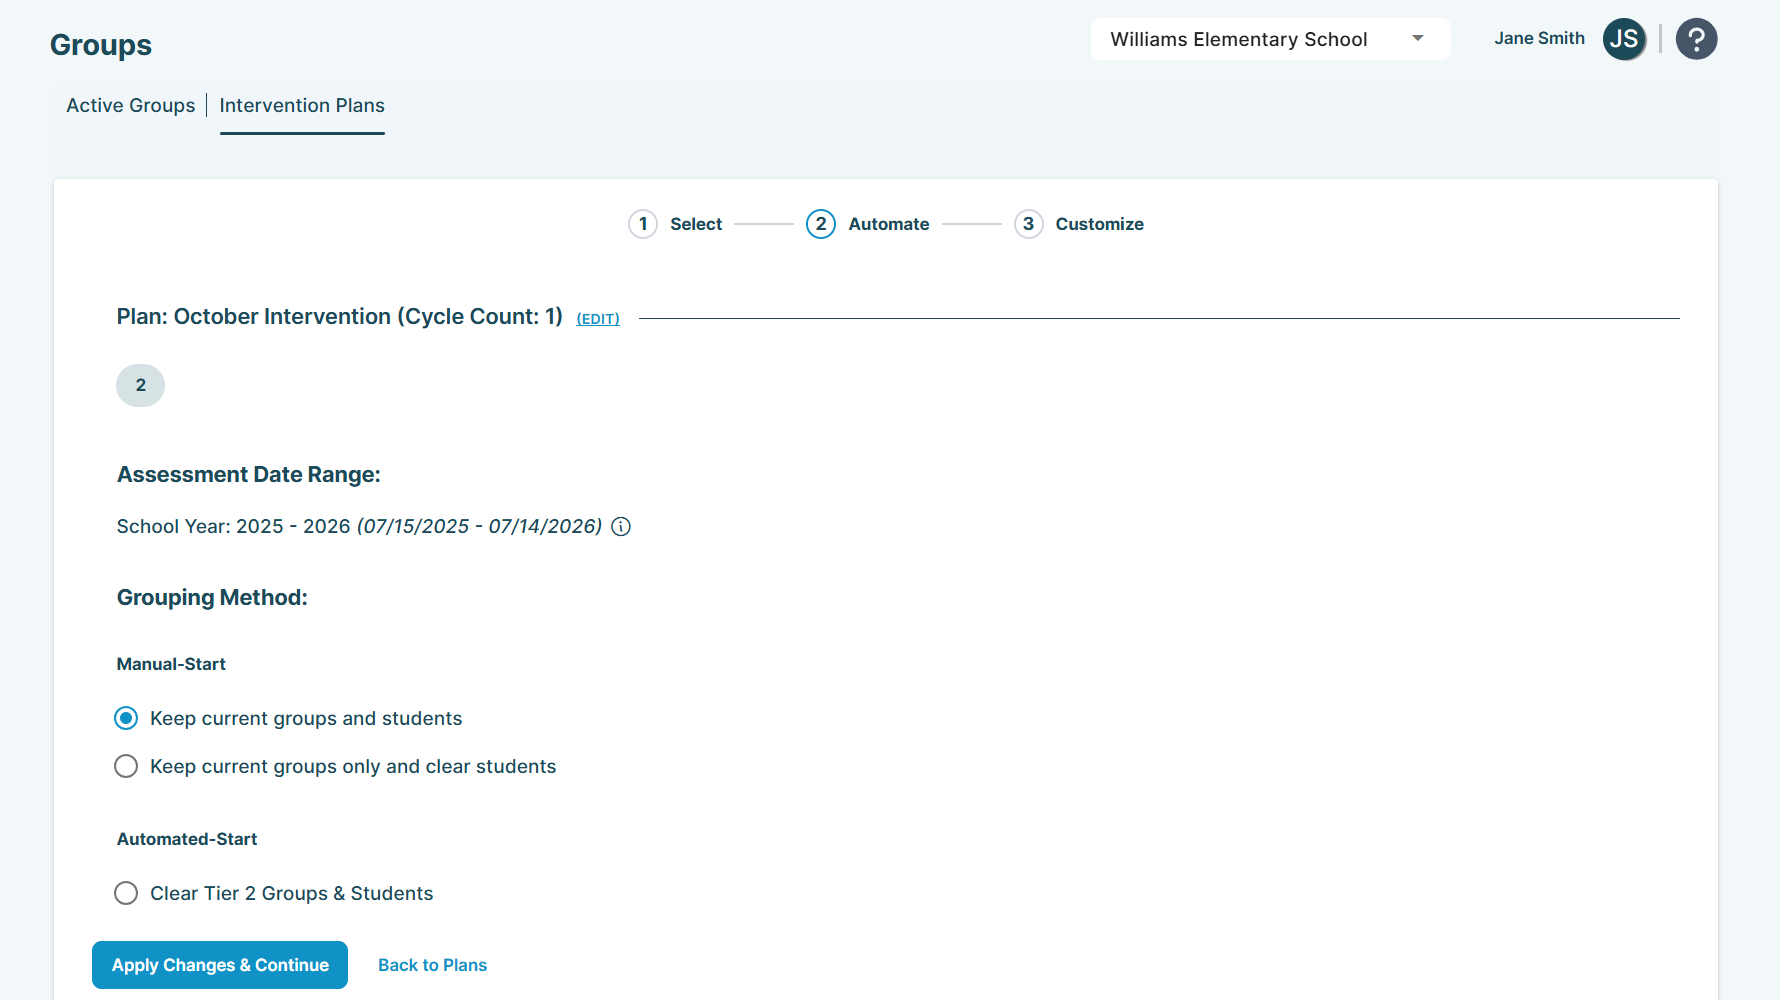1780x1000 pixels.
Task: Click the School Year: 2025 - 2026 text
Action: coord(233,526)
